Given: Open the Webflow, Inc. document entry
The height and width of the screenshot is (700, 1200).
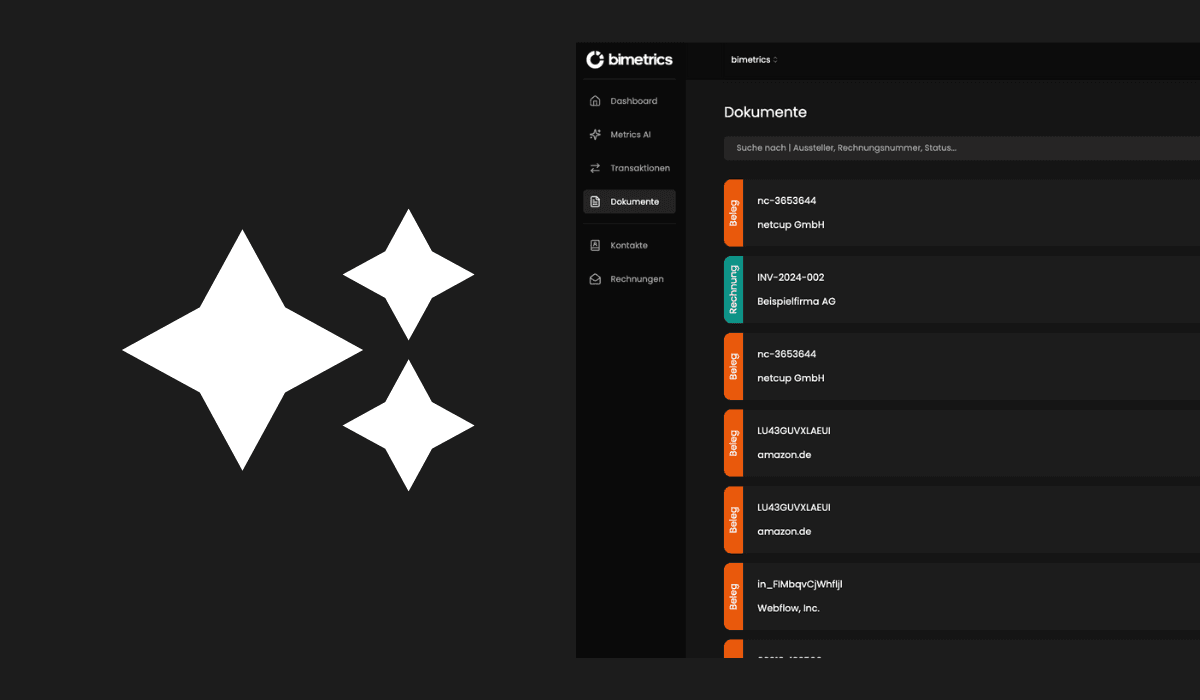Looking at the screenshot, I should pos(788,608).
